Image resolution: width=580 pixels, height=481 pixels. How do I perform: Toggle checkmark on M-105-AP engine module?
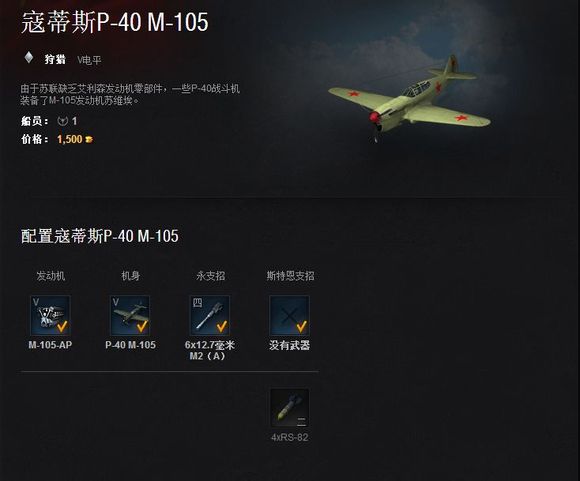62,326
